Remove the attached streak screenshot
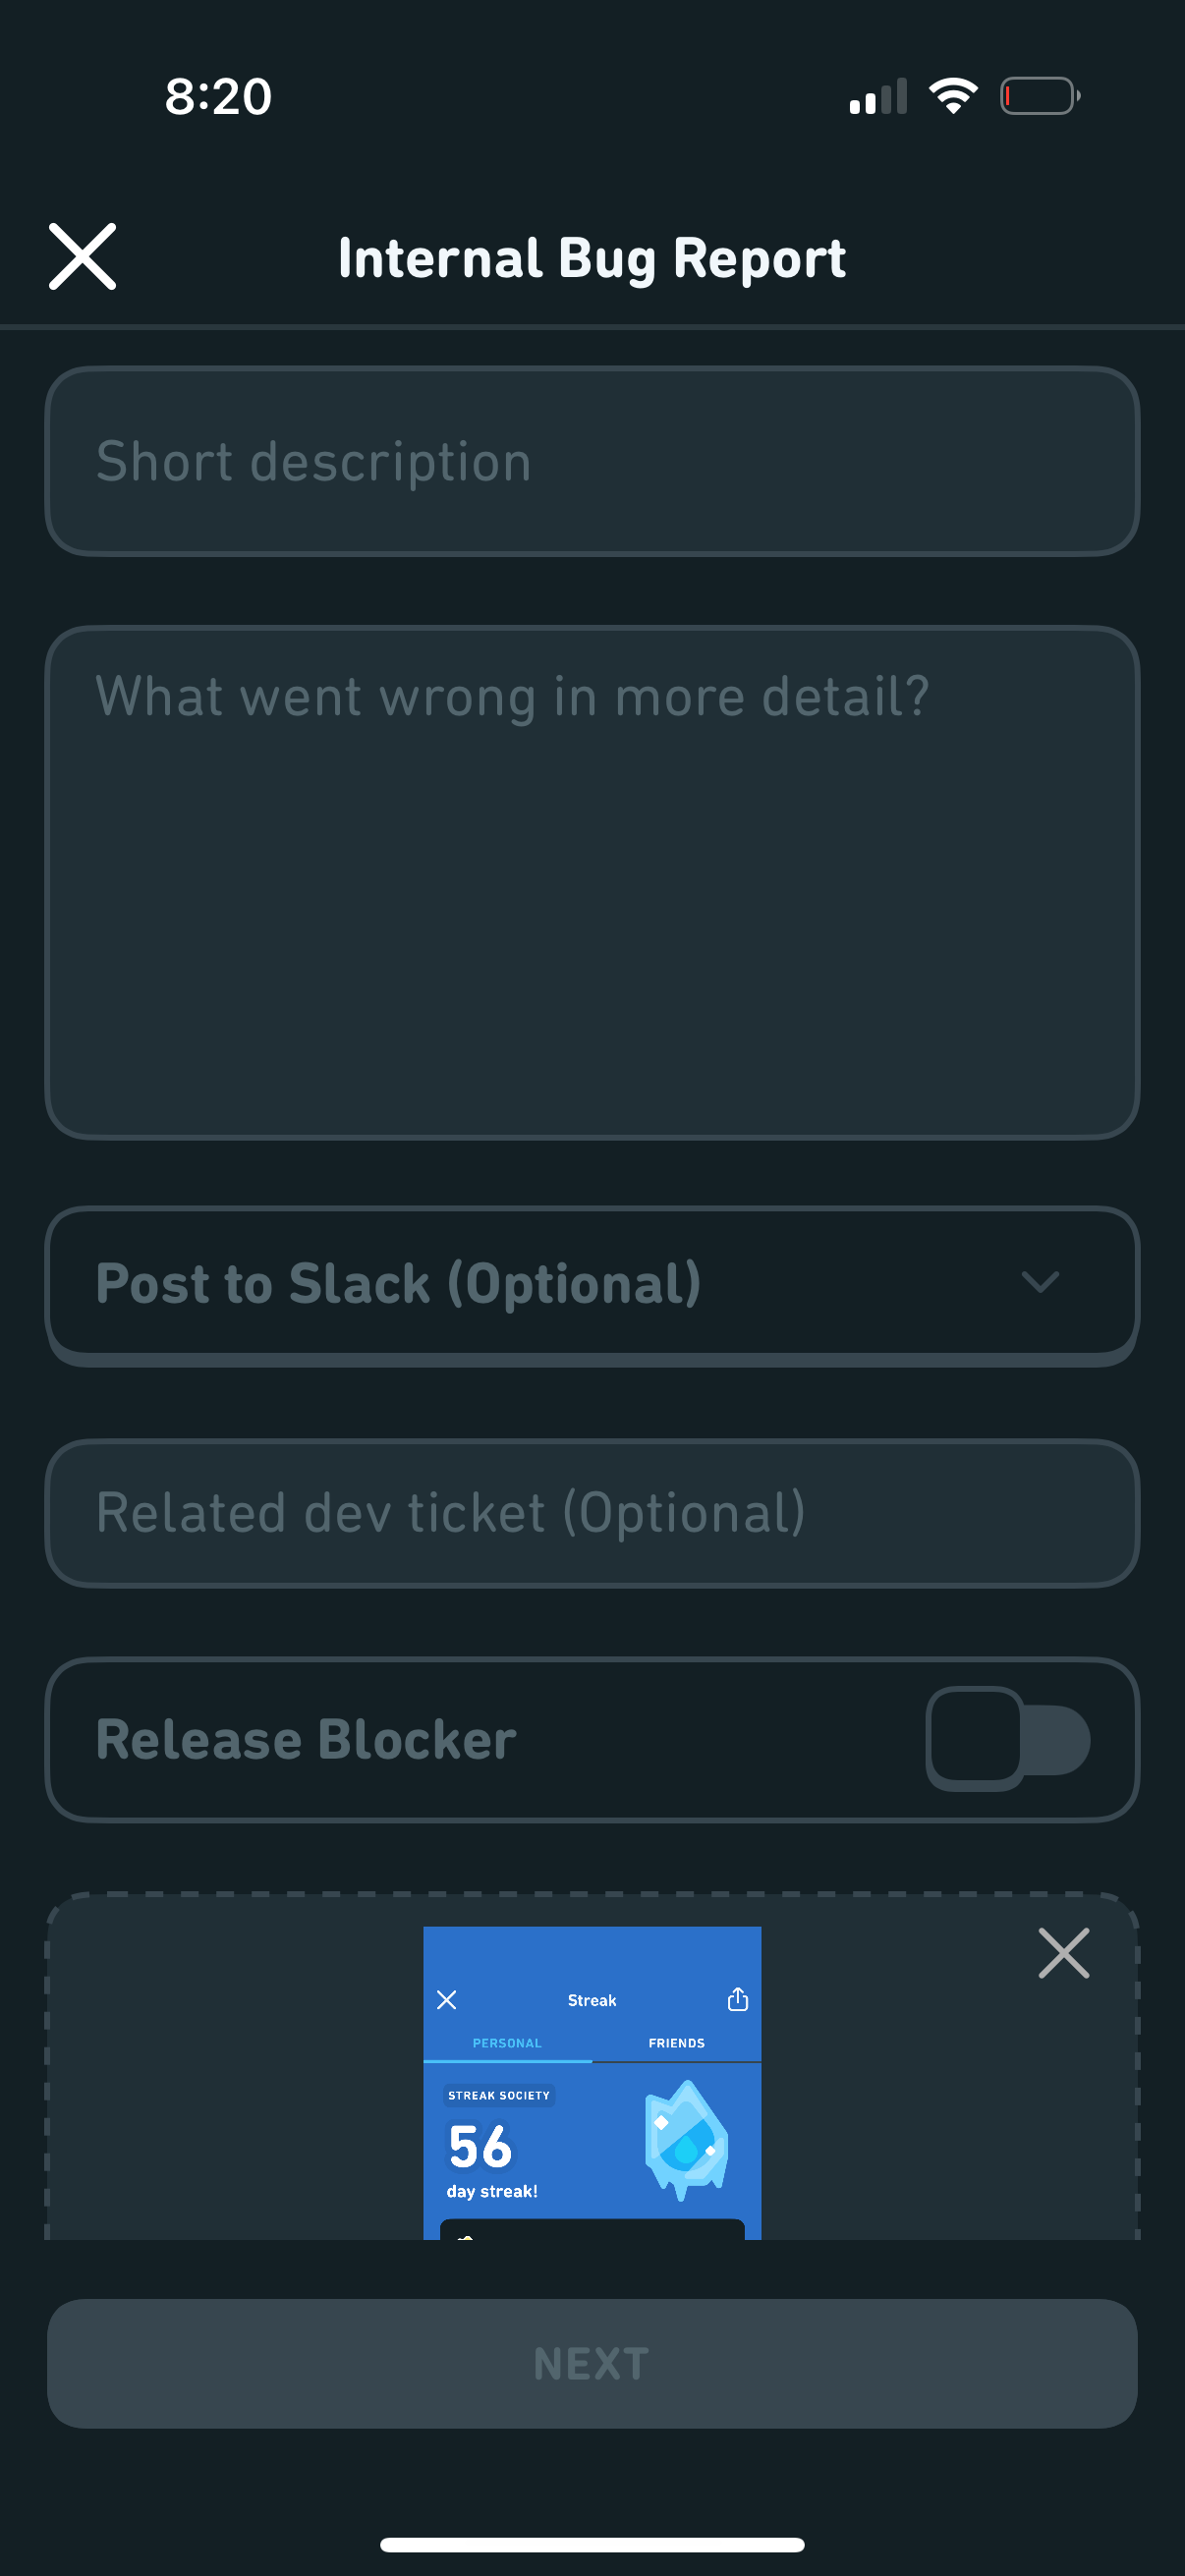This screenshot has width=1185, height=2576. click(x=1063, y=1953)
